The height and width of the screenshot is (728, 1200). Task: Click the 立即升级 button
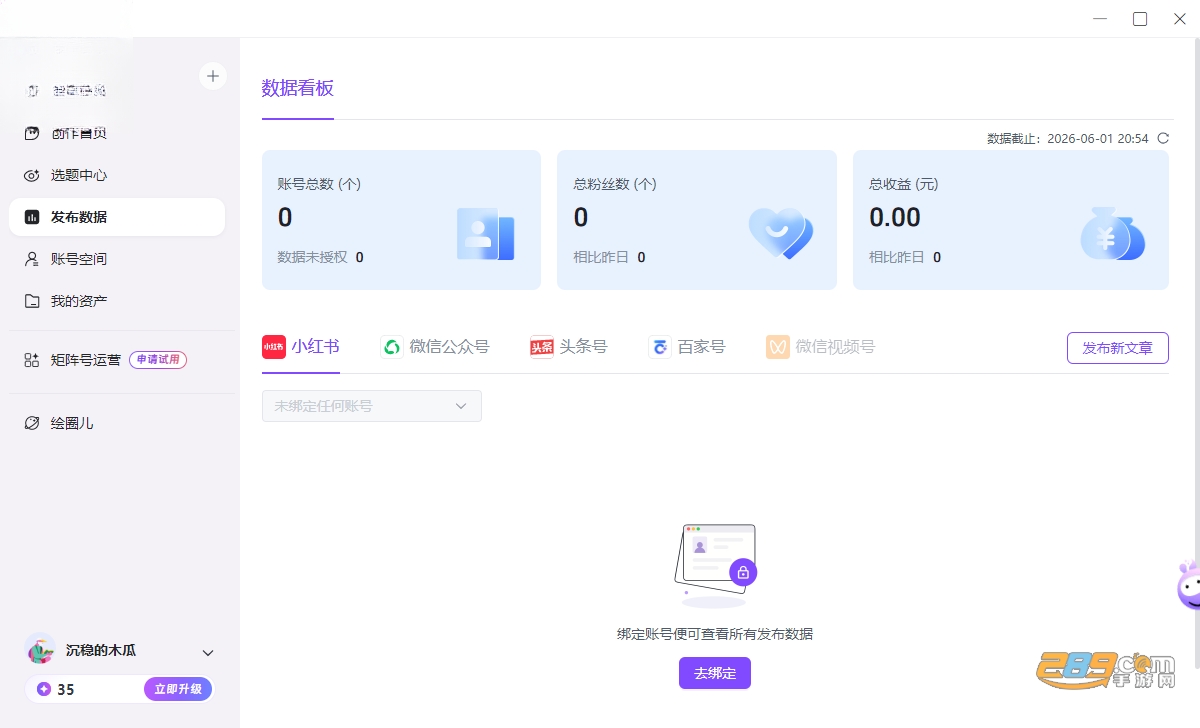click(178, 689)
